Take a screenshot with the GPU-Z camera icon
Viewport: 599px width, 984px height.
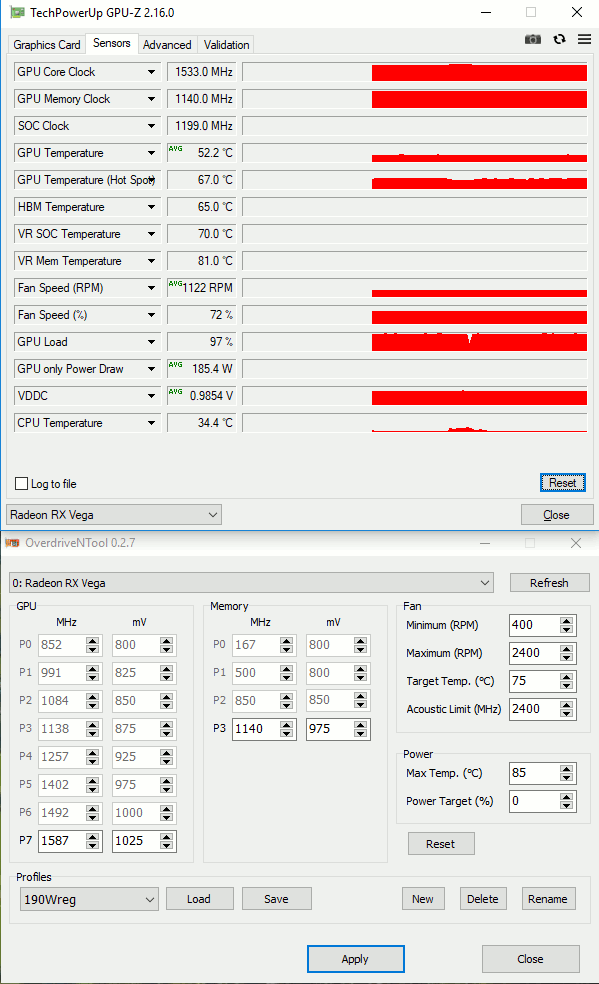point(533,40)
